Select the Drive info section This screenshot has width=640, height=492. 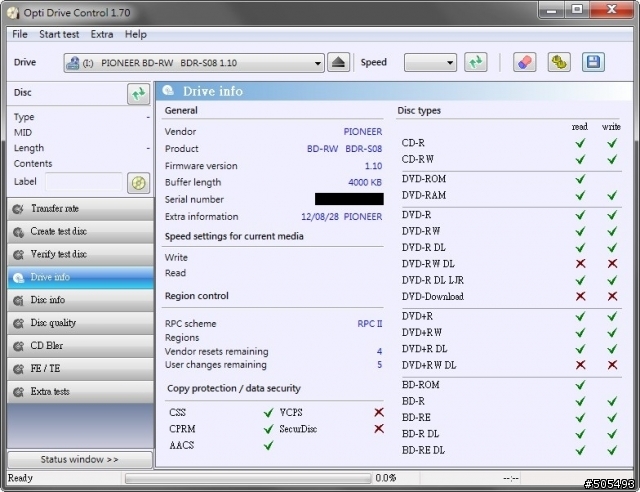(x=80, y=278)
